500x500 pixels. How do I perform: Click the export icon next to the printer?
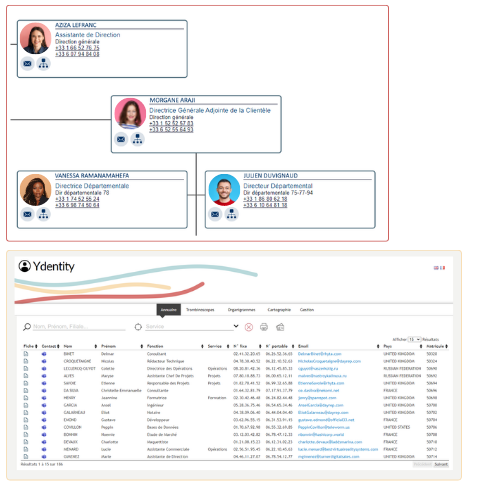(280, 327)
